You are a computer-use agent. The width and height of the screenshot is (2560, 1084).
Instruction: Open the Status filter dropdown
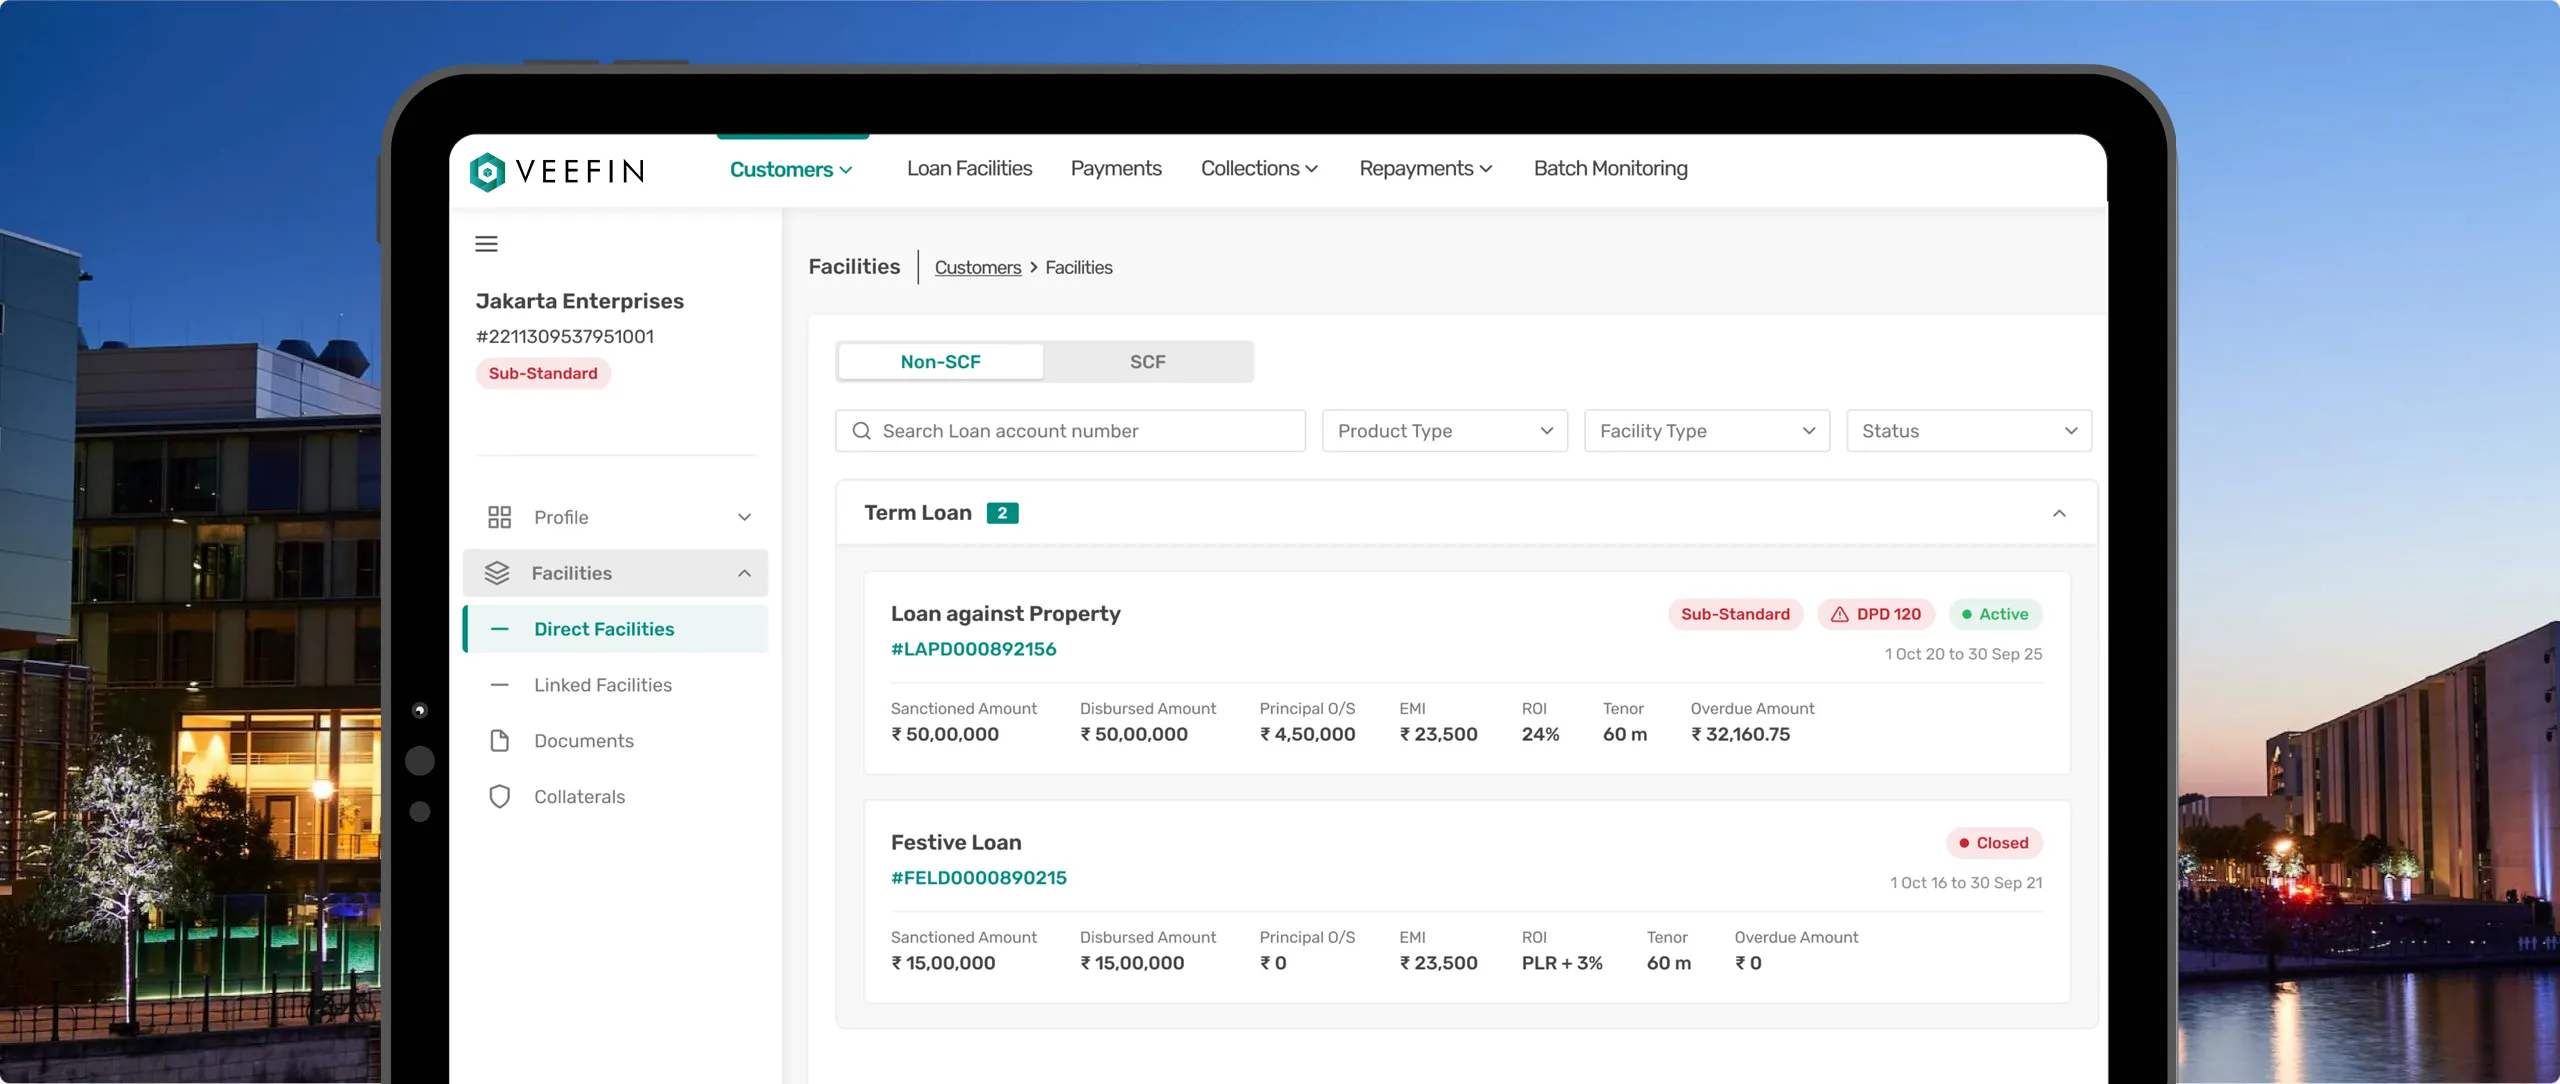(x=1968, y=431)
